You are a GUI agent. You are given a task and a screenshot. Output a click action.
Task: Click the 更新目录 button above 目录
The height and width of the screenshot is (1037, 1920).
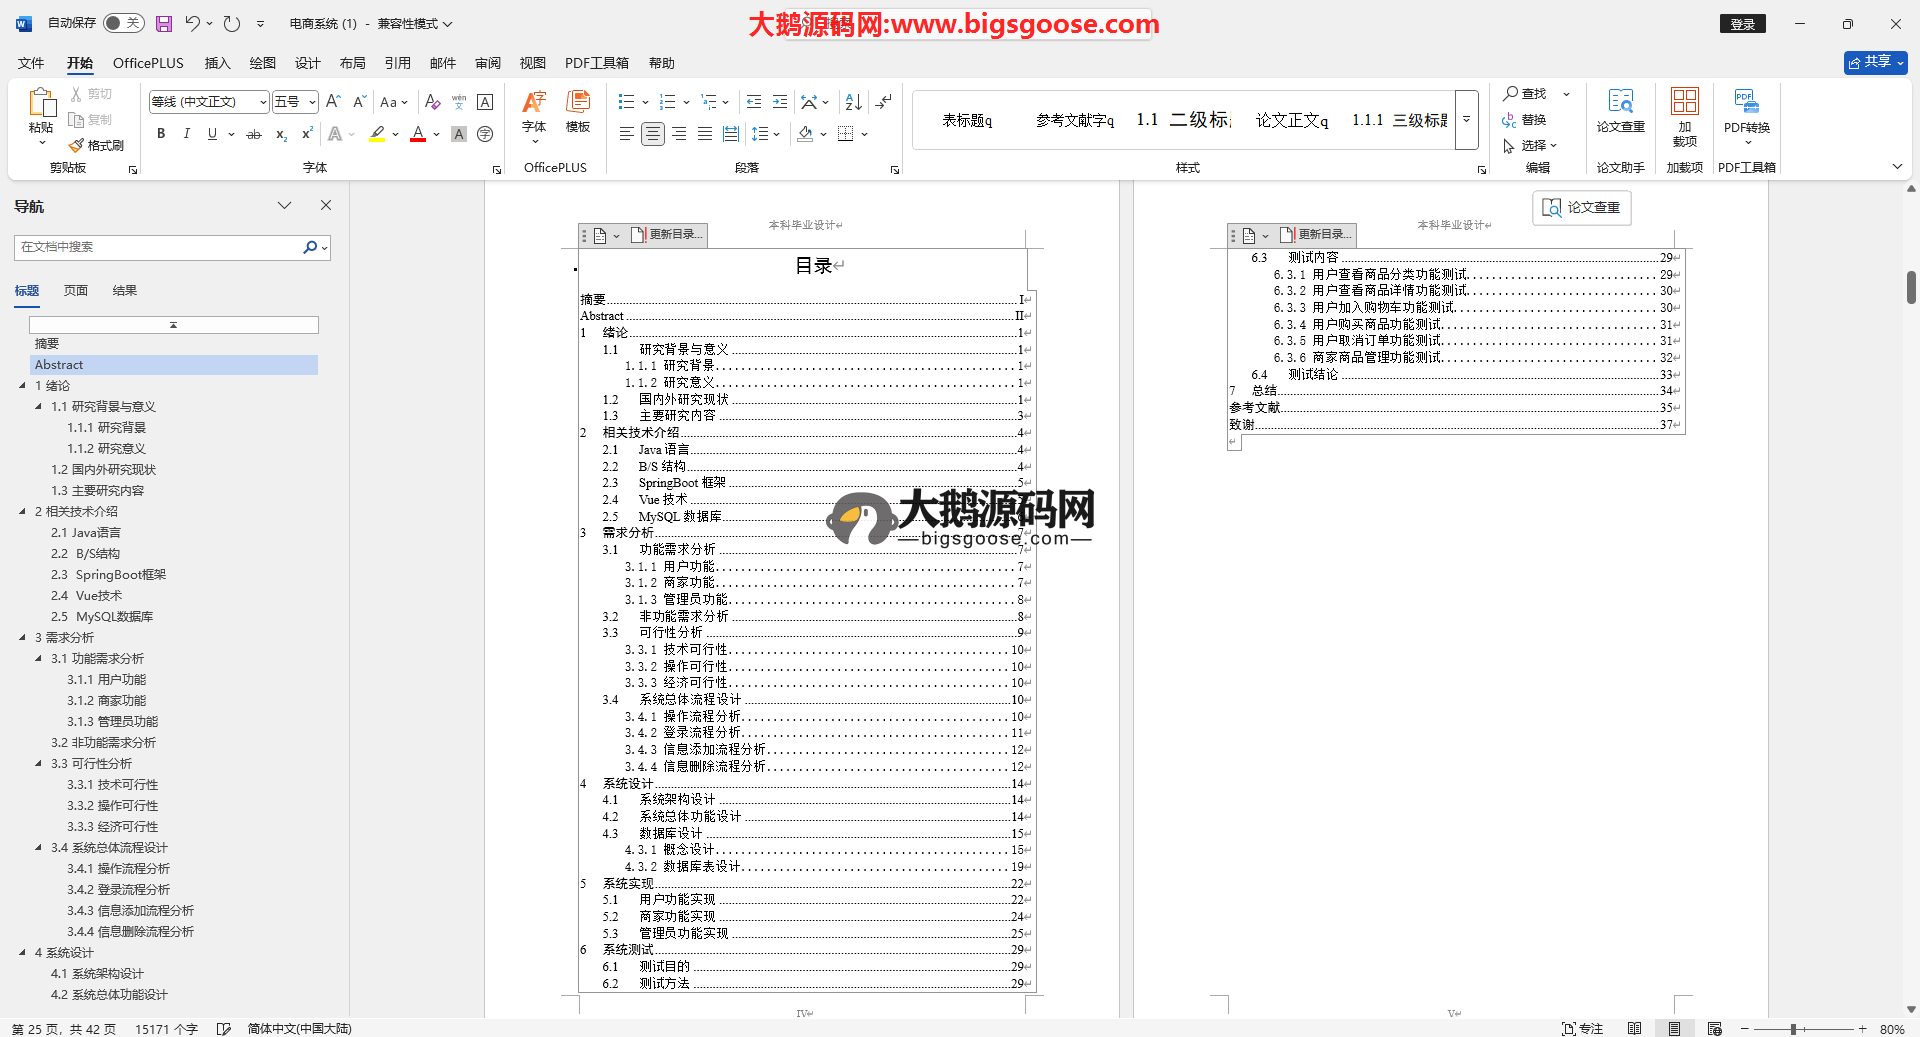coord(670,235)
